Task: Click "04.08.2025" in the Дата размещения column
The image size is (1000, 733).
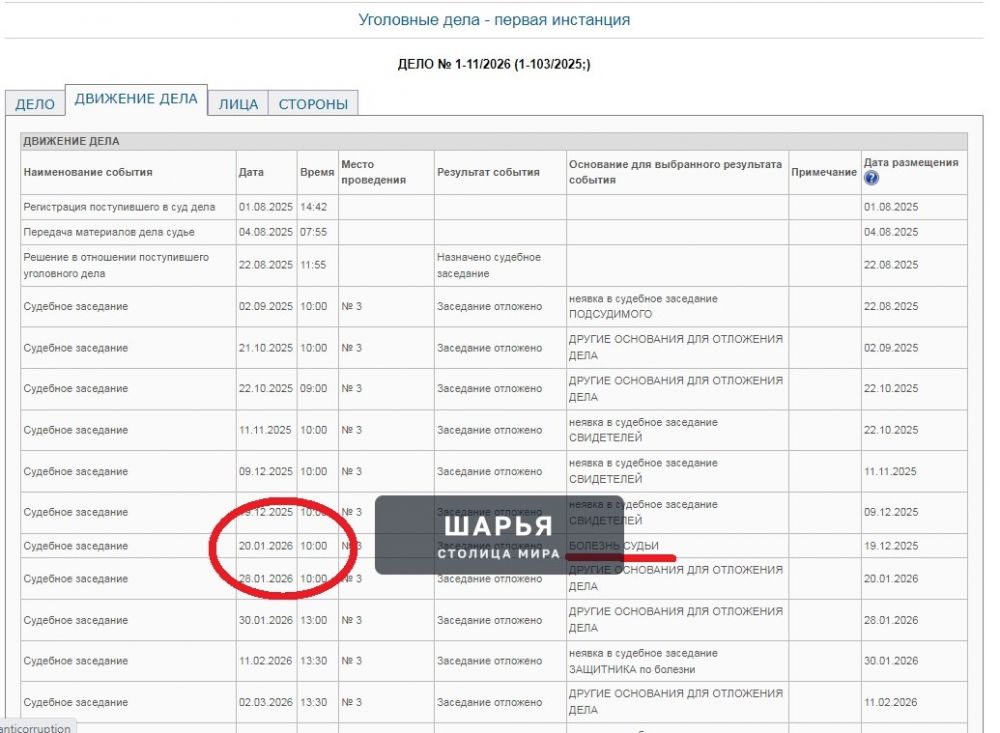Action: coord(891,233)
